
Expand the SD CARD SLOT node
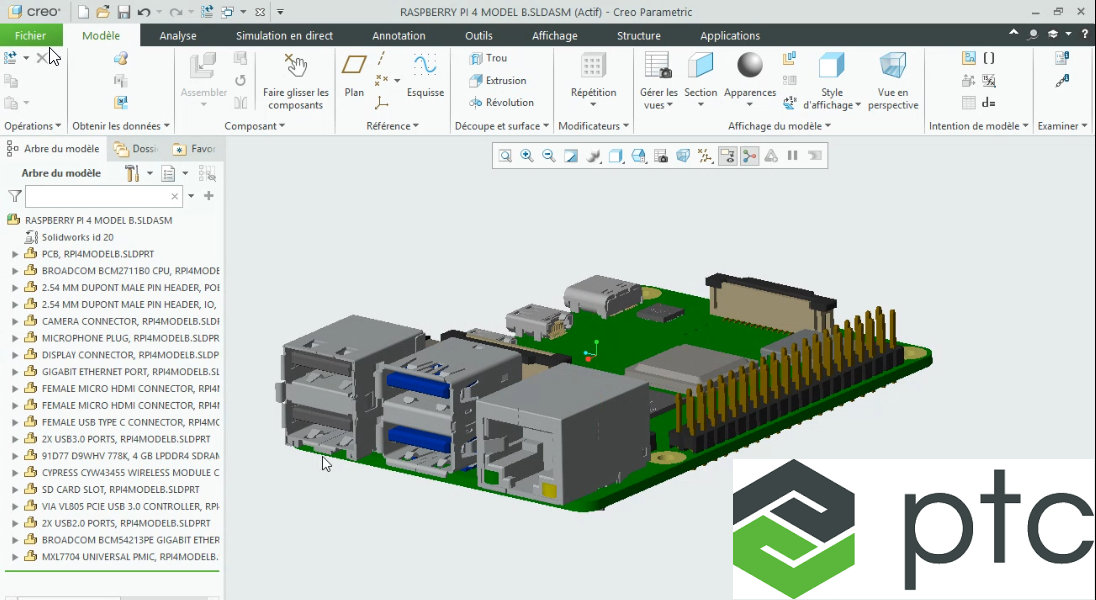pos(15,490)
